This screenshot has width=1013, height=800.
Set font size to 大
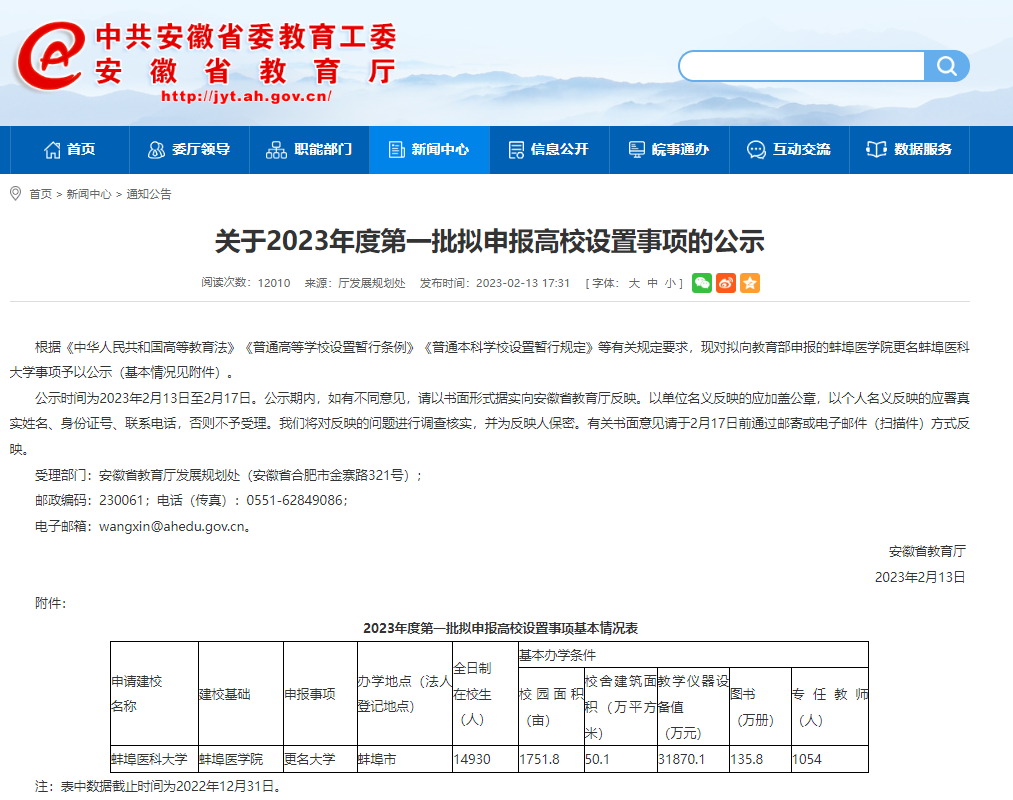(x=634, y=283)
